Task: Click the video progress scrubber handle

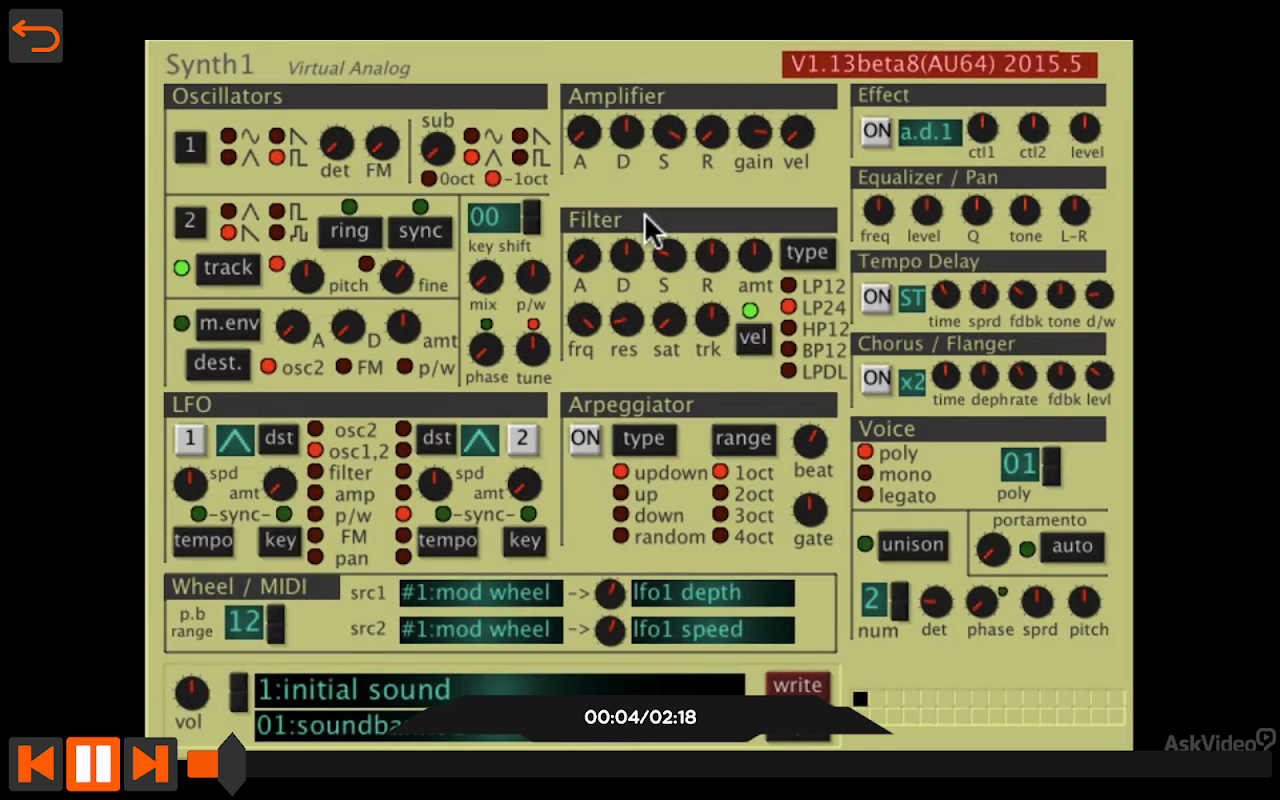Action: (x=231, y=764)
